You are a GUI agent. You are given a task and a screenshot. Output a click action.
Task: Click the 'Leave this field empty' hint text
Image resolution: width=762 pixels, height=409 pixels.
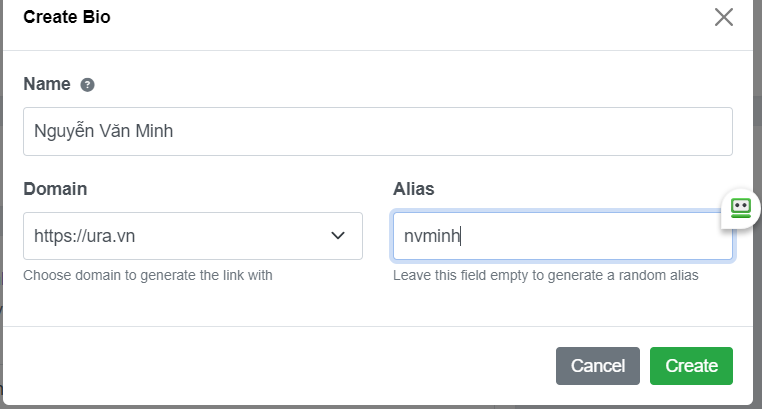click(545, 275)
